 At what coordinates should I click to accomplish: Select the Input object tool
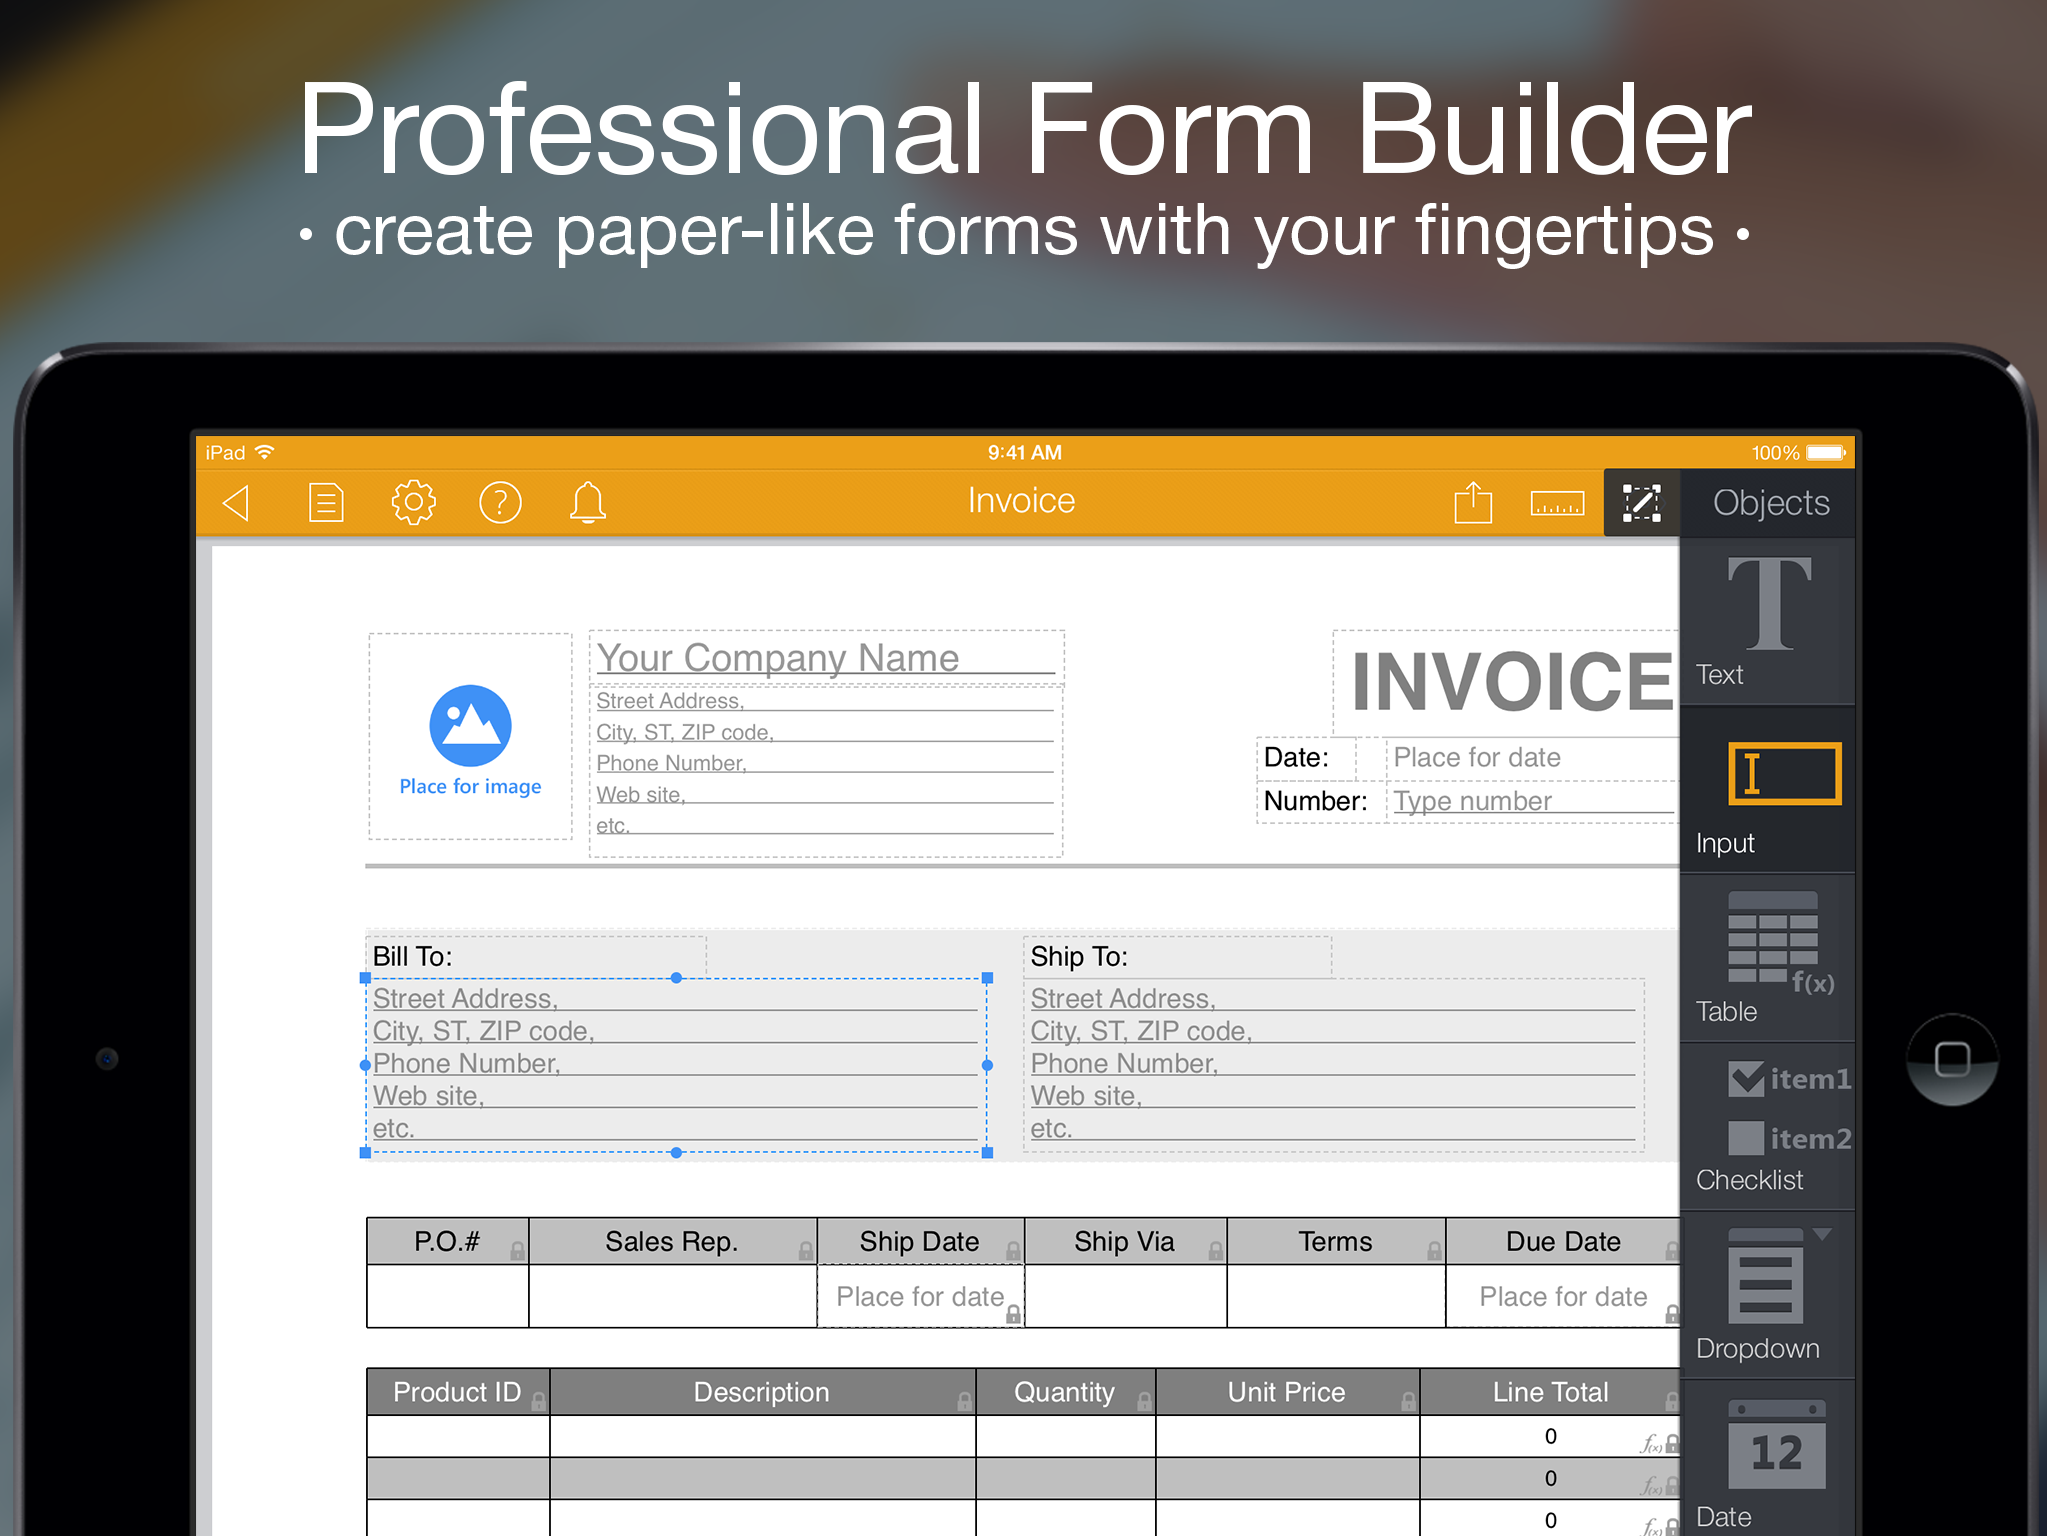1767,791
